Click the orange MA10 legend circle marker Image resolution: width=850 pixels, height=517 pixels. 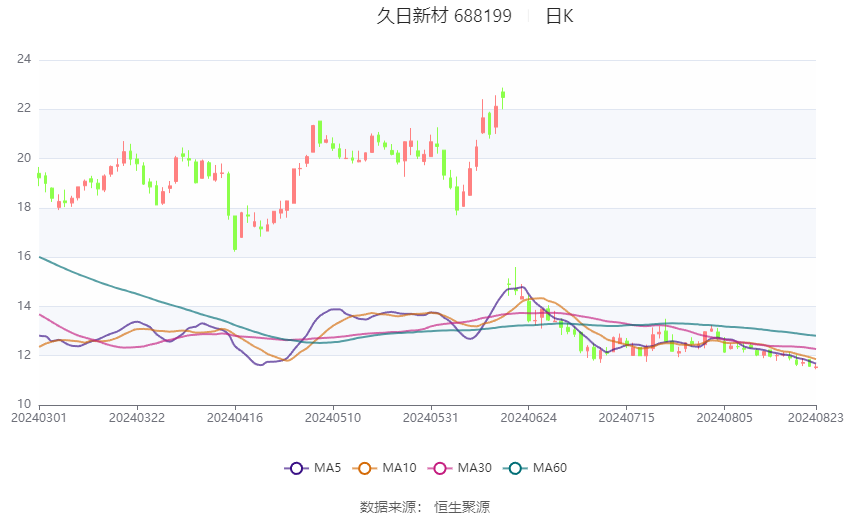pyautogui.click(x=366, y=468)
